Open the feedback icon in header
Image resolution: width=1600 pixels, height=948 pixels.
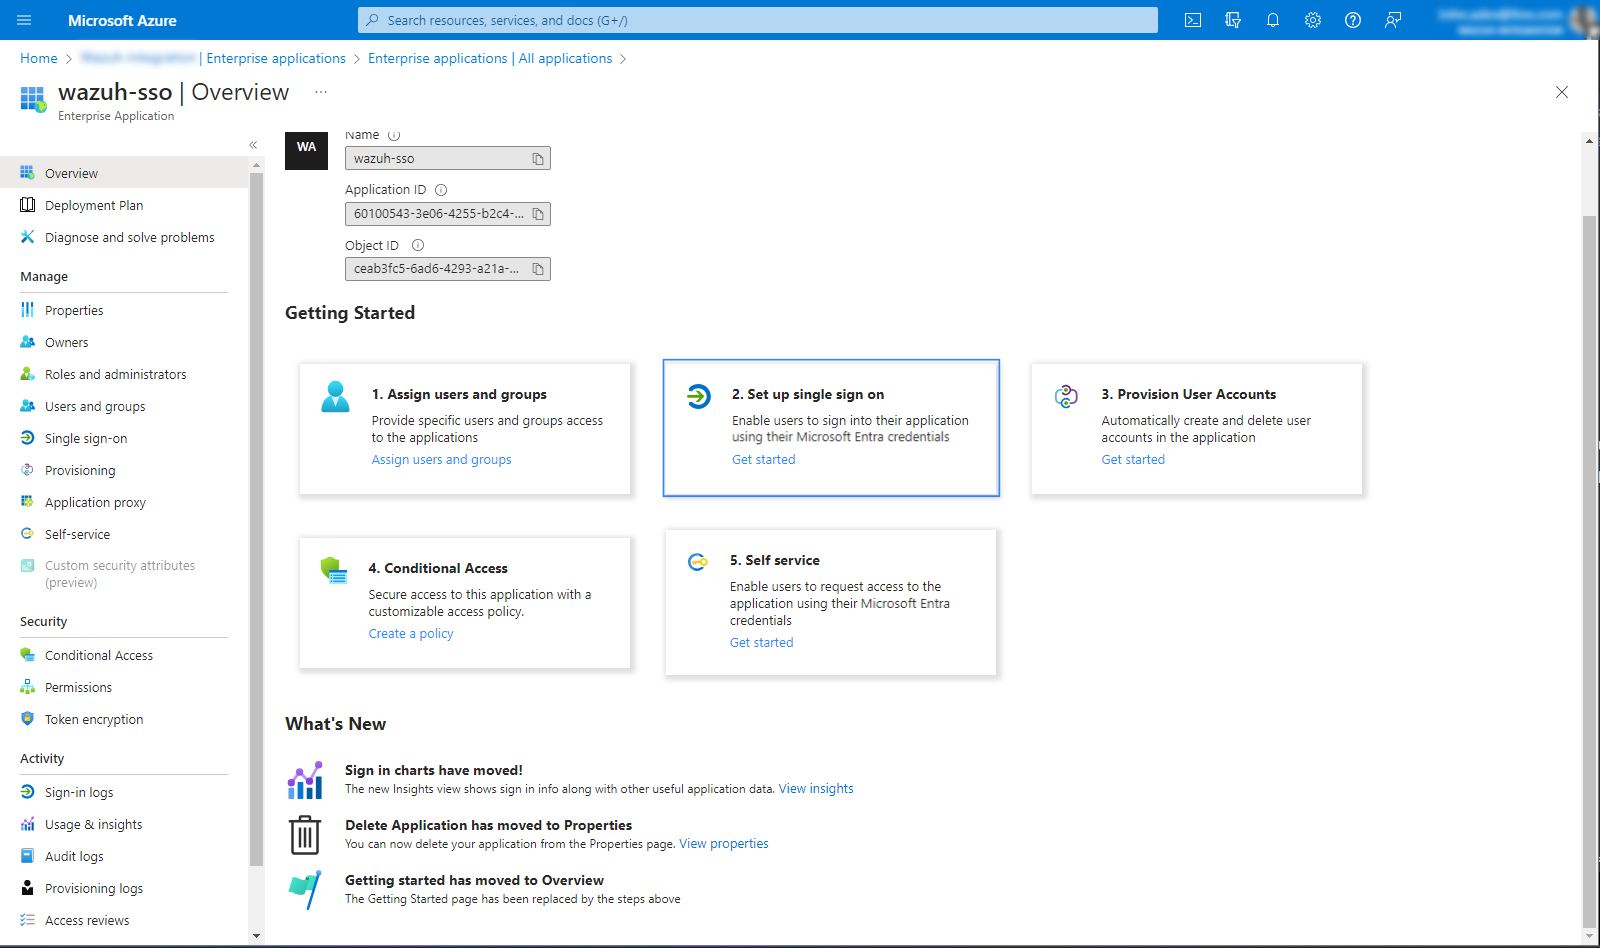click(x=1393, y=20)
